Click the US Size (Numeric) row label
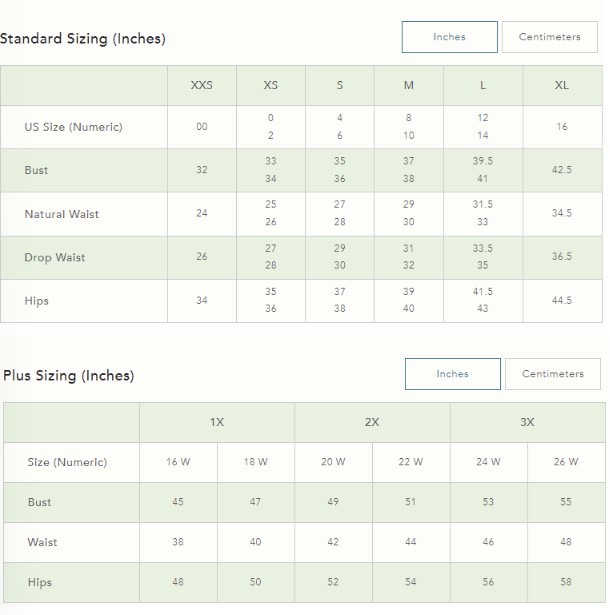 pos(73,127)
